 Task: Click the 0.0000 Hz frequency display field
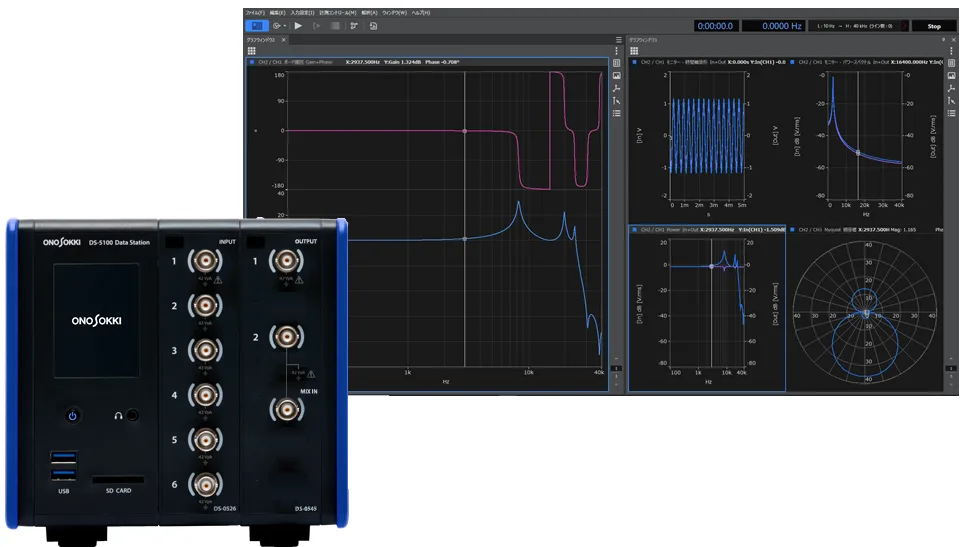(775, 26)
